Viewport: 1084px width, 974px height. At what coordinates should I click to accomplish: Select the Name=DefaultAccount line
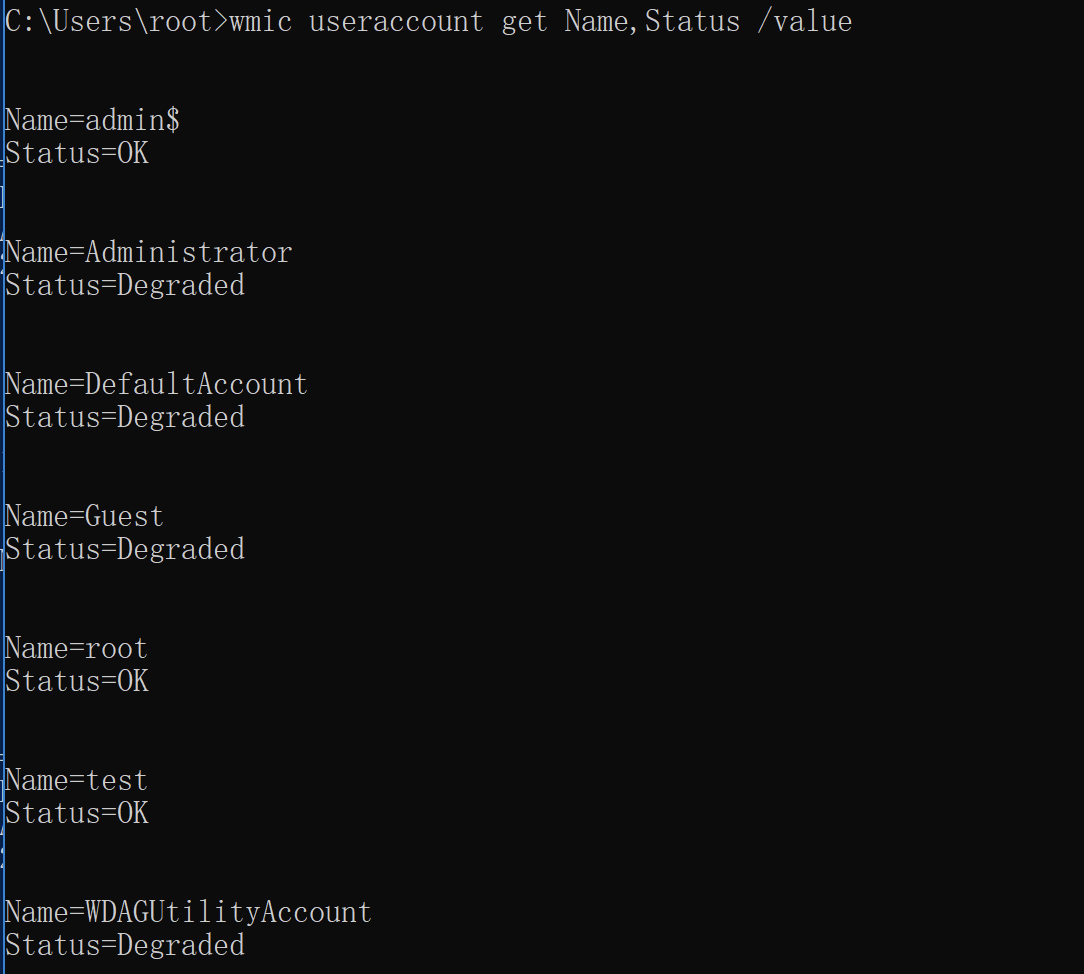(156, 384)
